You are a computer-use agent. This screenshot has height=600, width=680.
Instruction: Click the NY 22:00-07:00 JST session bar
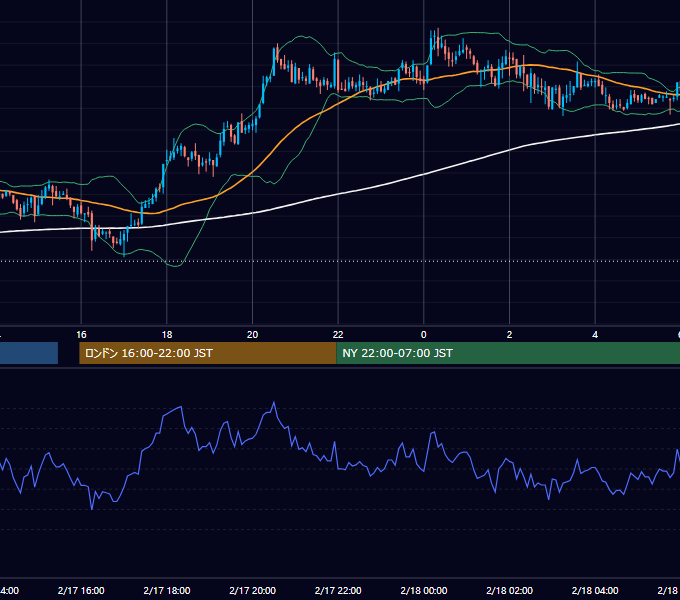click(508, 353)
